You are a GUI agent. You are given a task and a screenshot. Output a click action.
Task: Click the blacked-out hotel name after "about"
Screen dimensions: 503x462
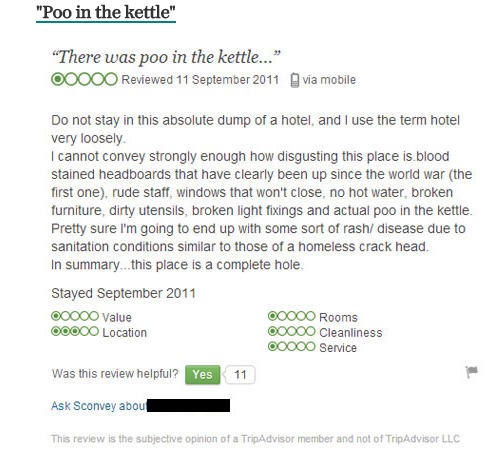[x=188, y=405]
